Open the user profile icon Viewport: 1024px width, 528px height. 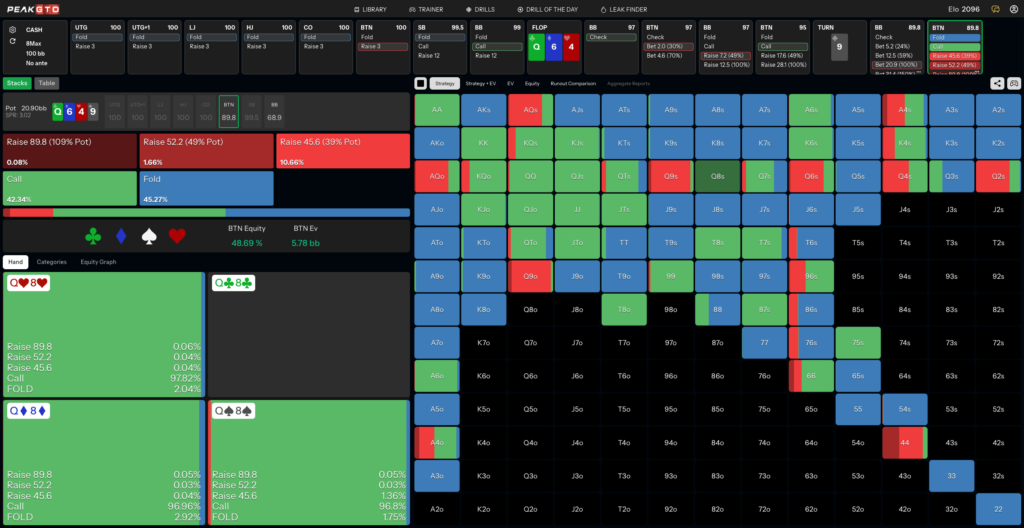pos(1014,9)
